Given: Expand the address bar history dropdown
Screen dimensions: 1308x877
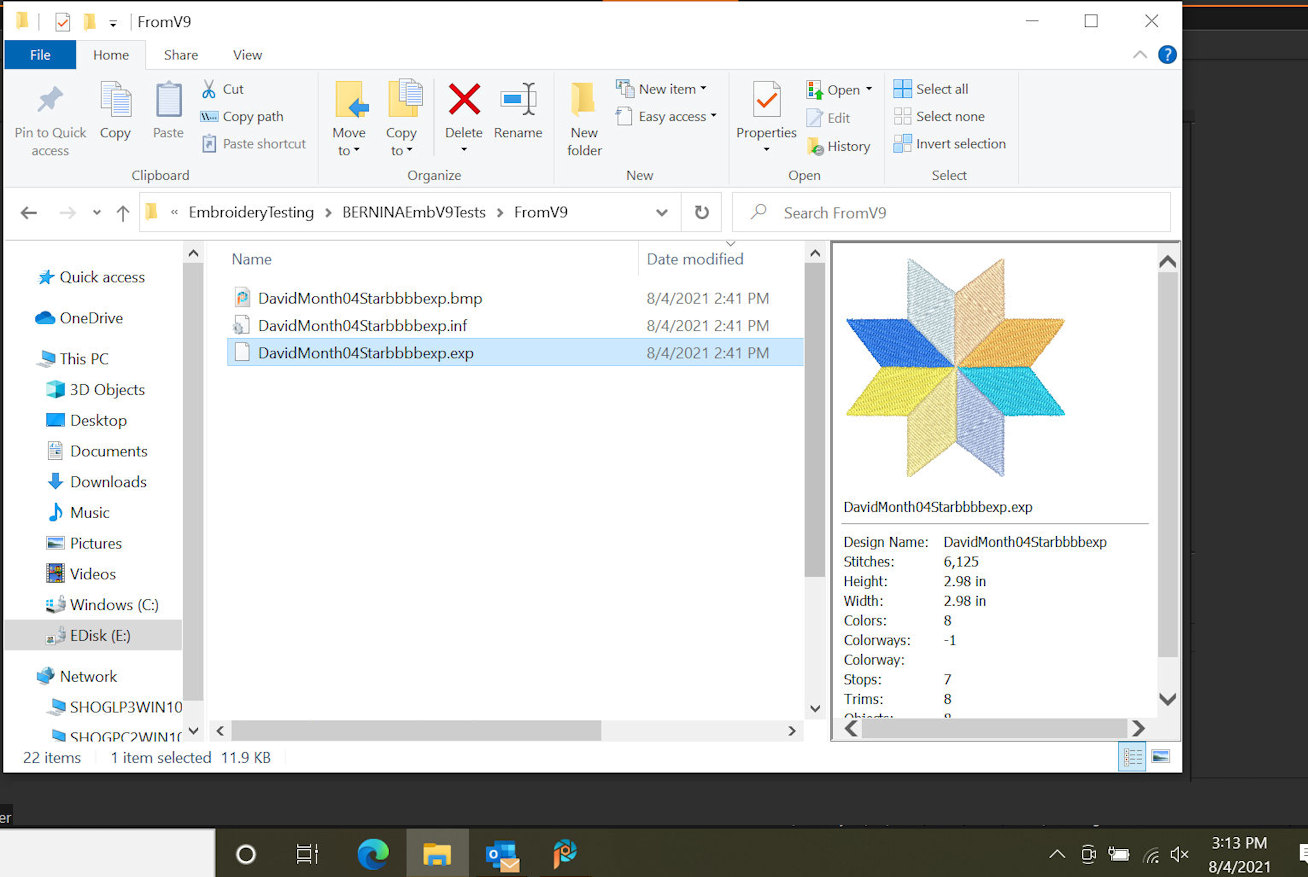Looking at the screenshot, I should coord(661,212).
